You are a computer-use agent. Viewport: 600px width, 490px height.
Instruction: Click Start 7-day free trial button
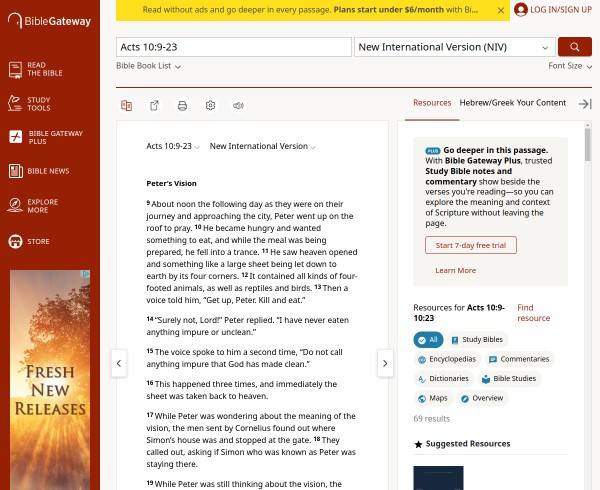471,245
